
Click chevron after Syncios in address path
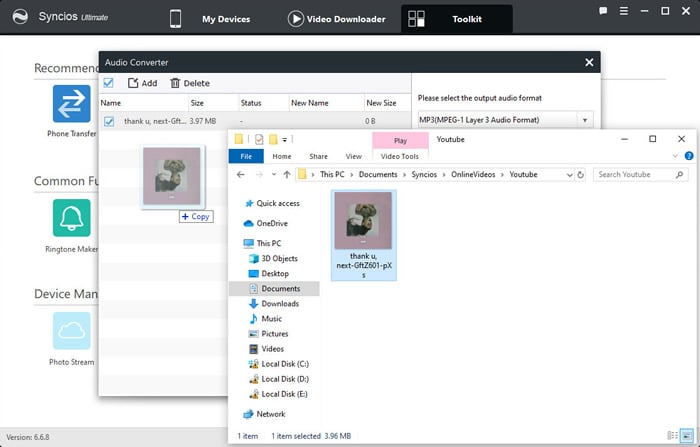coord(444,175)
